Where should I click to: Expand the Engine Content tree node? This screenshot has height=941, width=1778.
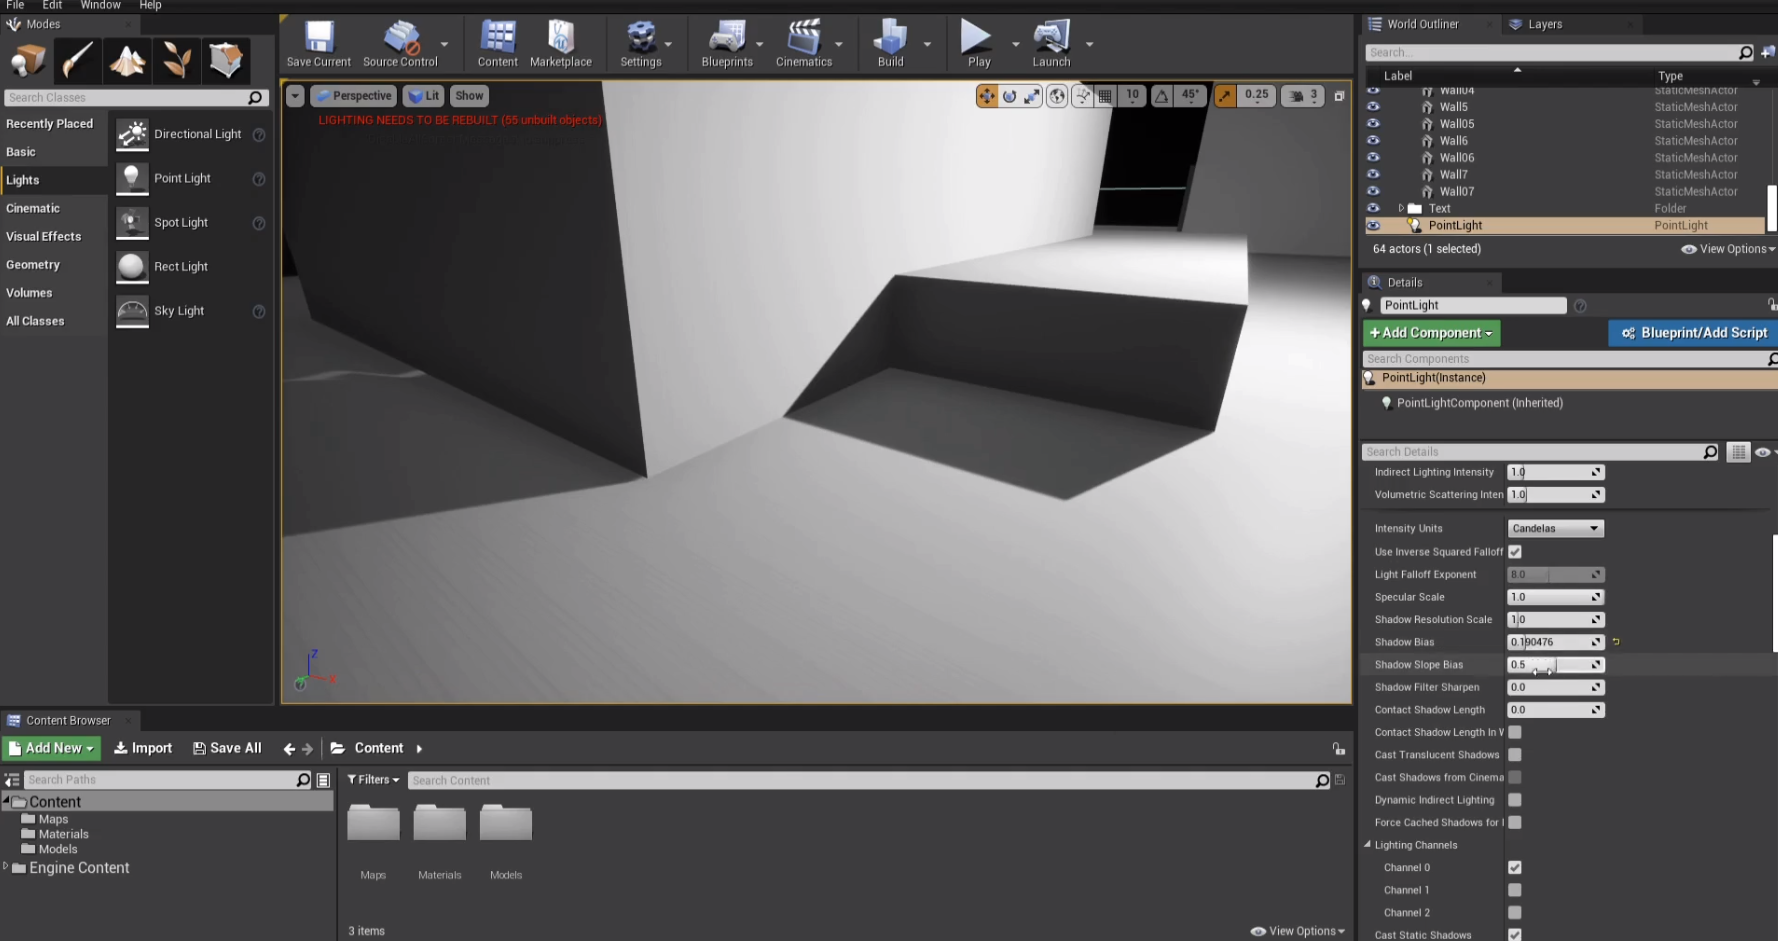pos(6,867)
